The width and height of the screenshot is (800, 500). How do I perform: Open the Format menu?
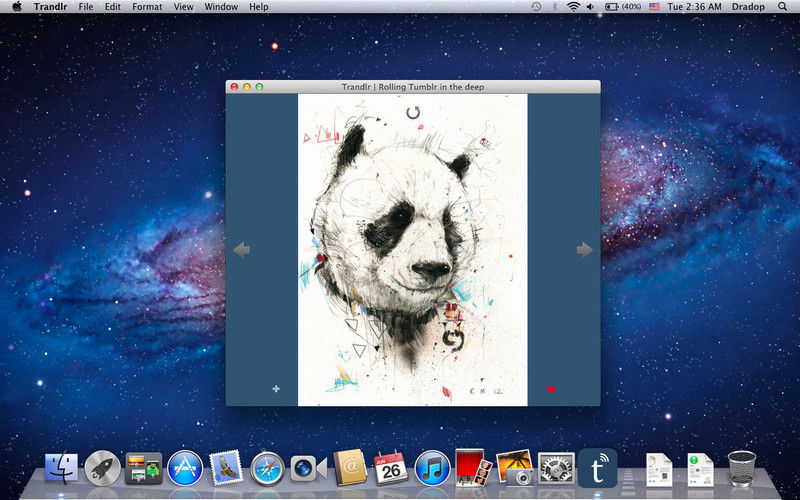click(x=147, y=7)
